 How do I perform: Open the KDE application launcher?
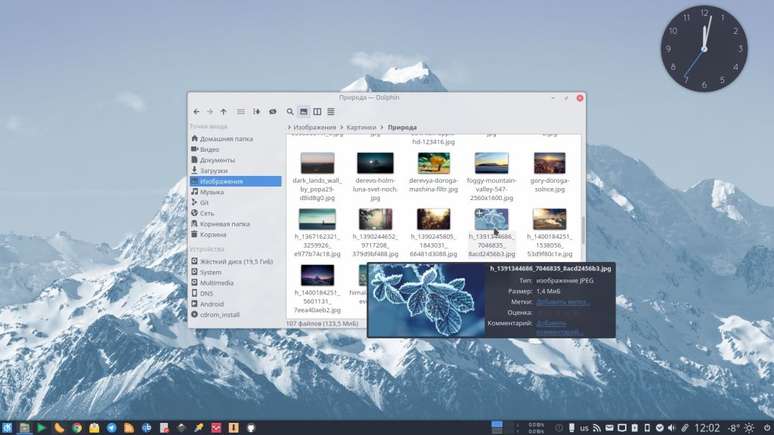[8, 427]
